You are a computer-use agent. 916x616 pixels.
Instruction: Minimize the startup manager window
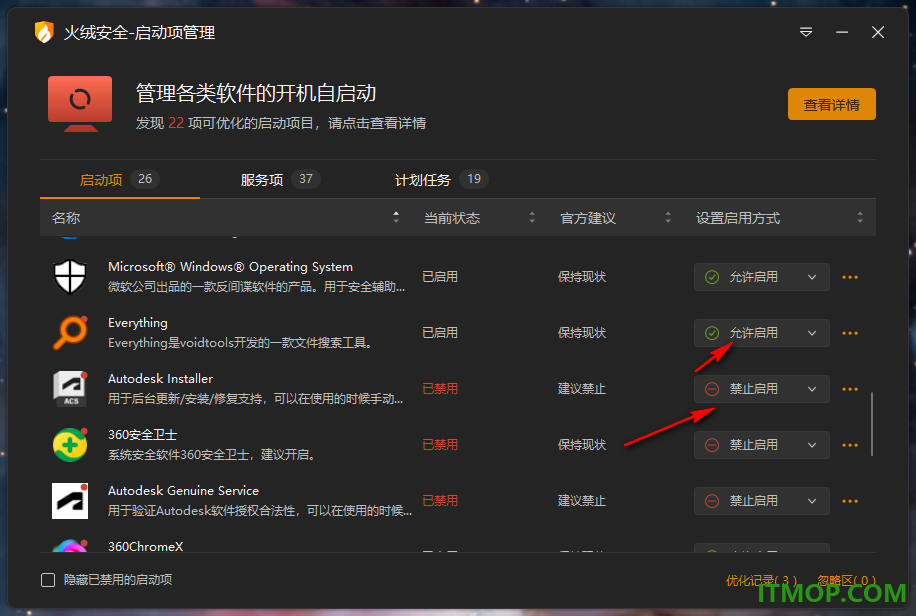click(x=842, y=32)
